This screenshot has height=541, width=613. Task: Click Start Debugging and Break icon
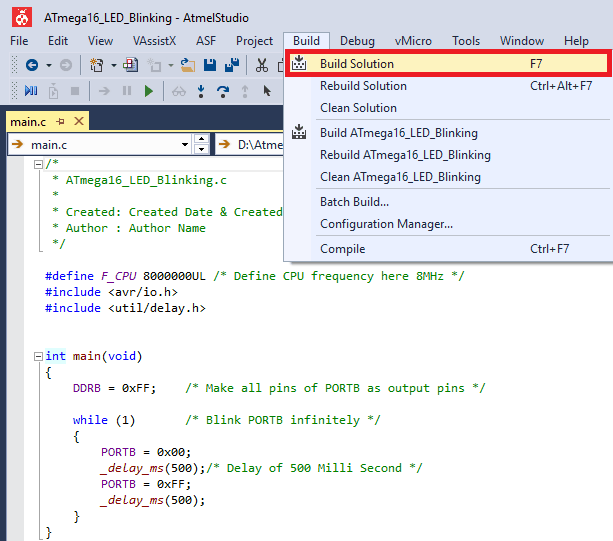[x=31, y=91]
